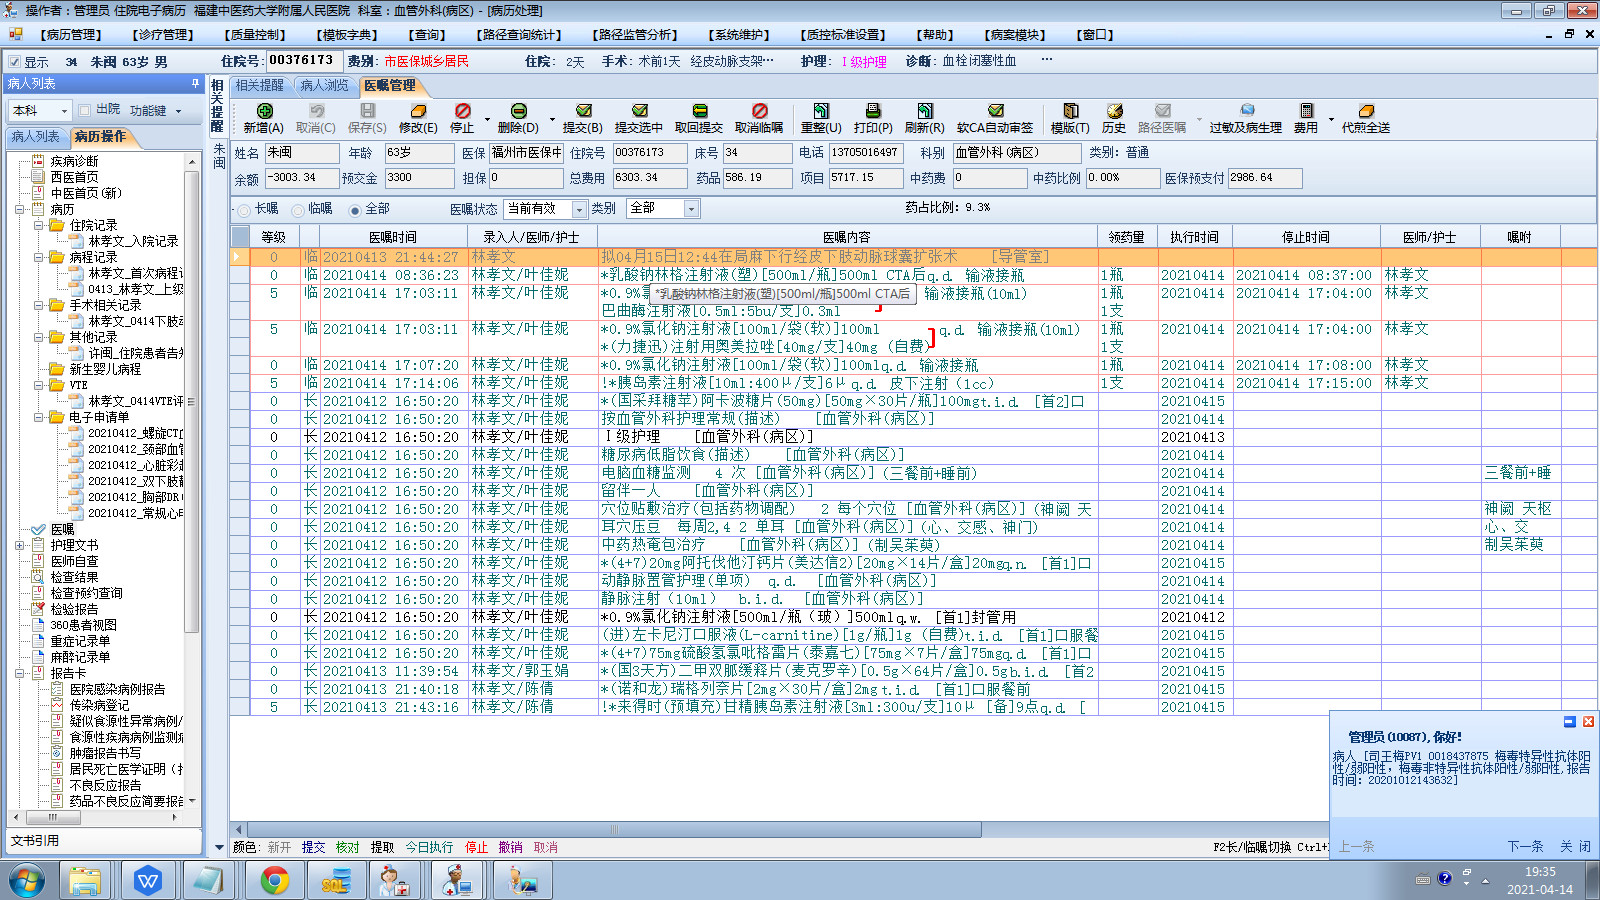1600x900 pixels.
Task: Click the 取回提交 retrieve submission icon
Action: (x=699, y=111)
